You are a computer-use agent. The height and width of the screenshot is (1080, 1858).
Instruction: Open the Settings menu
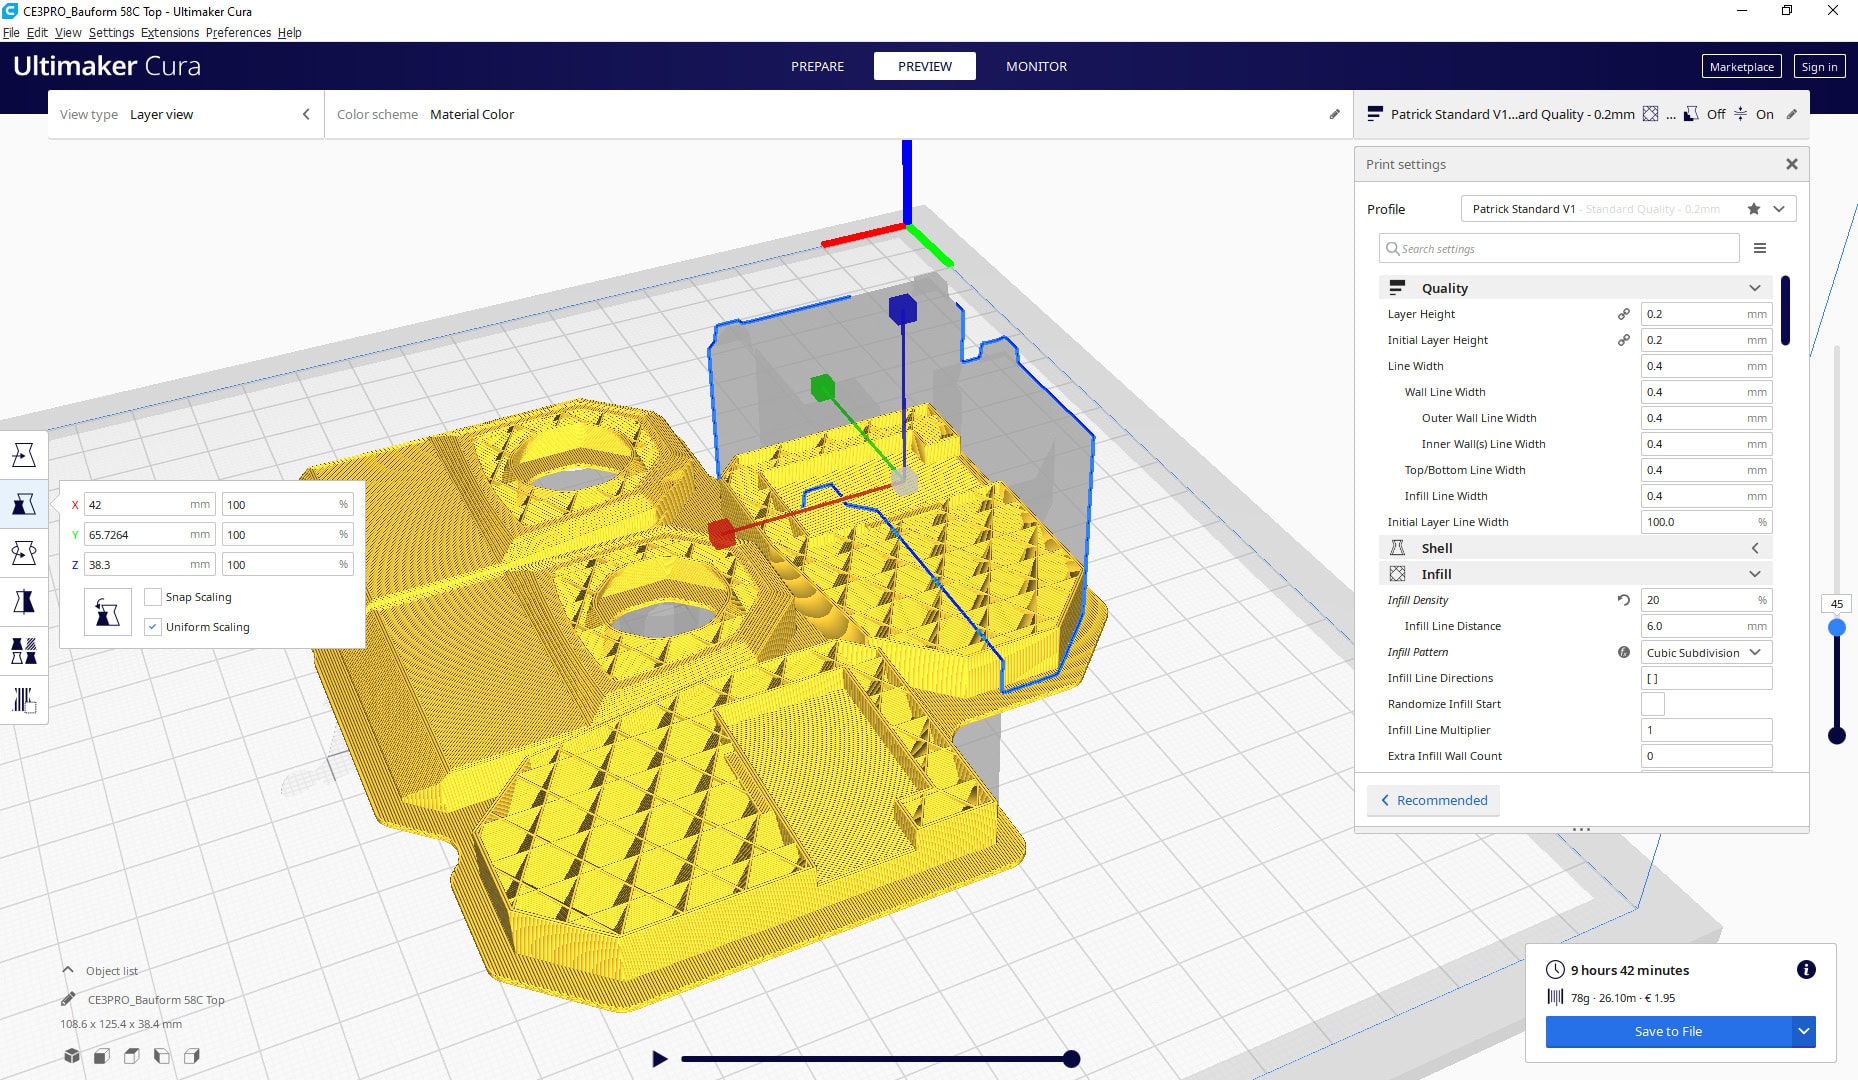(111, 32)
